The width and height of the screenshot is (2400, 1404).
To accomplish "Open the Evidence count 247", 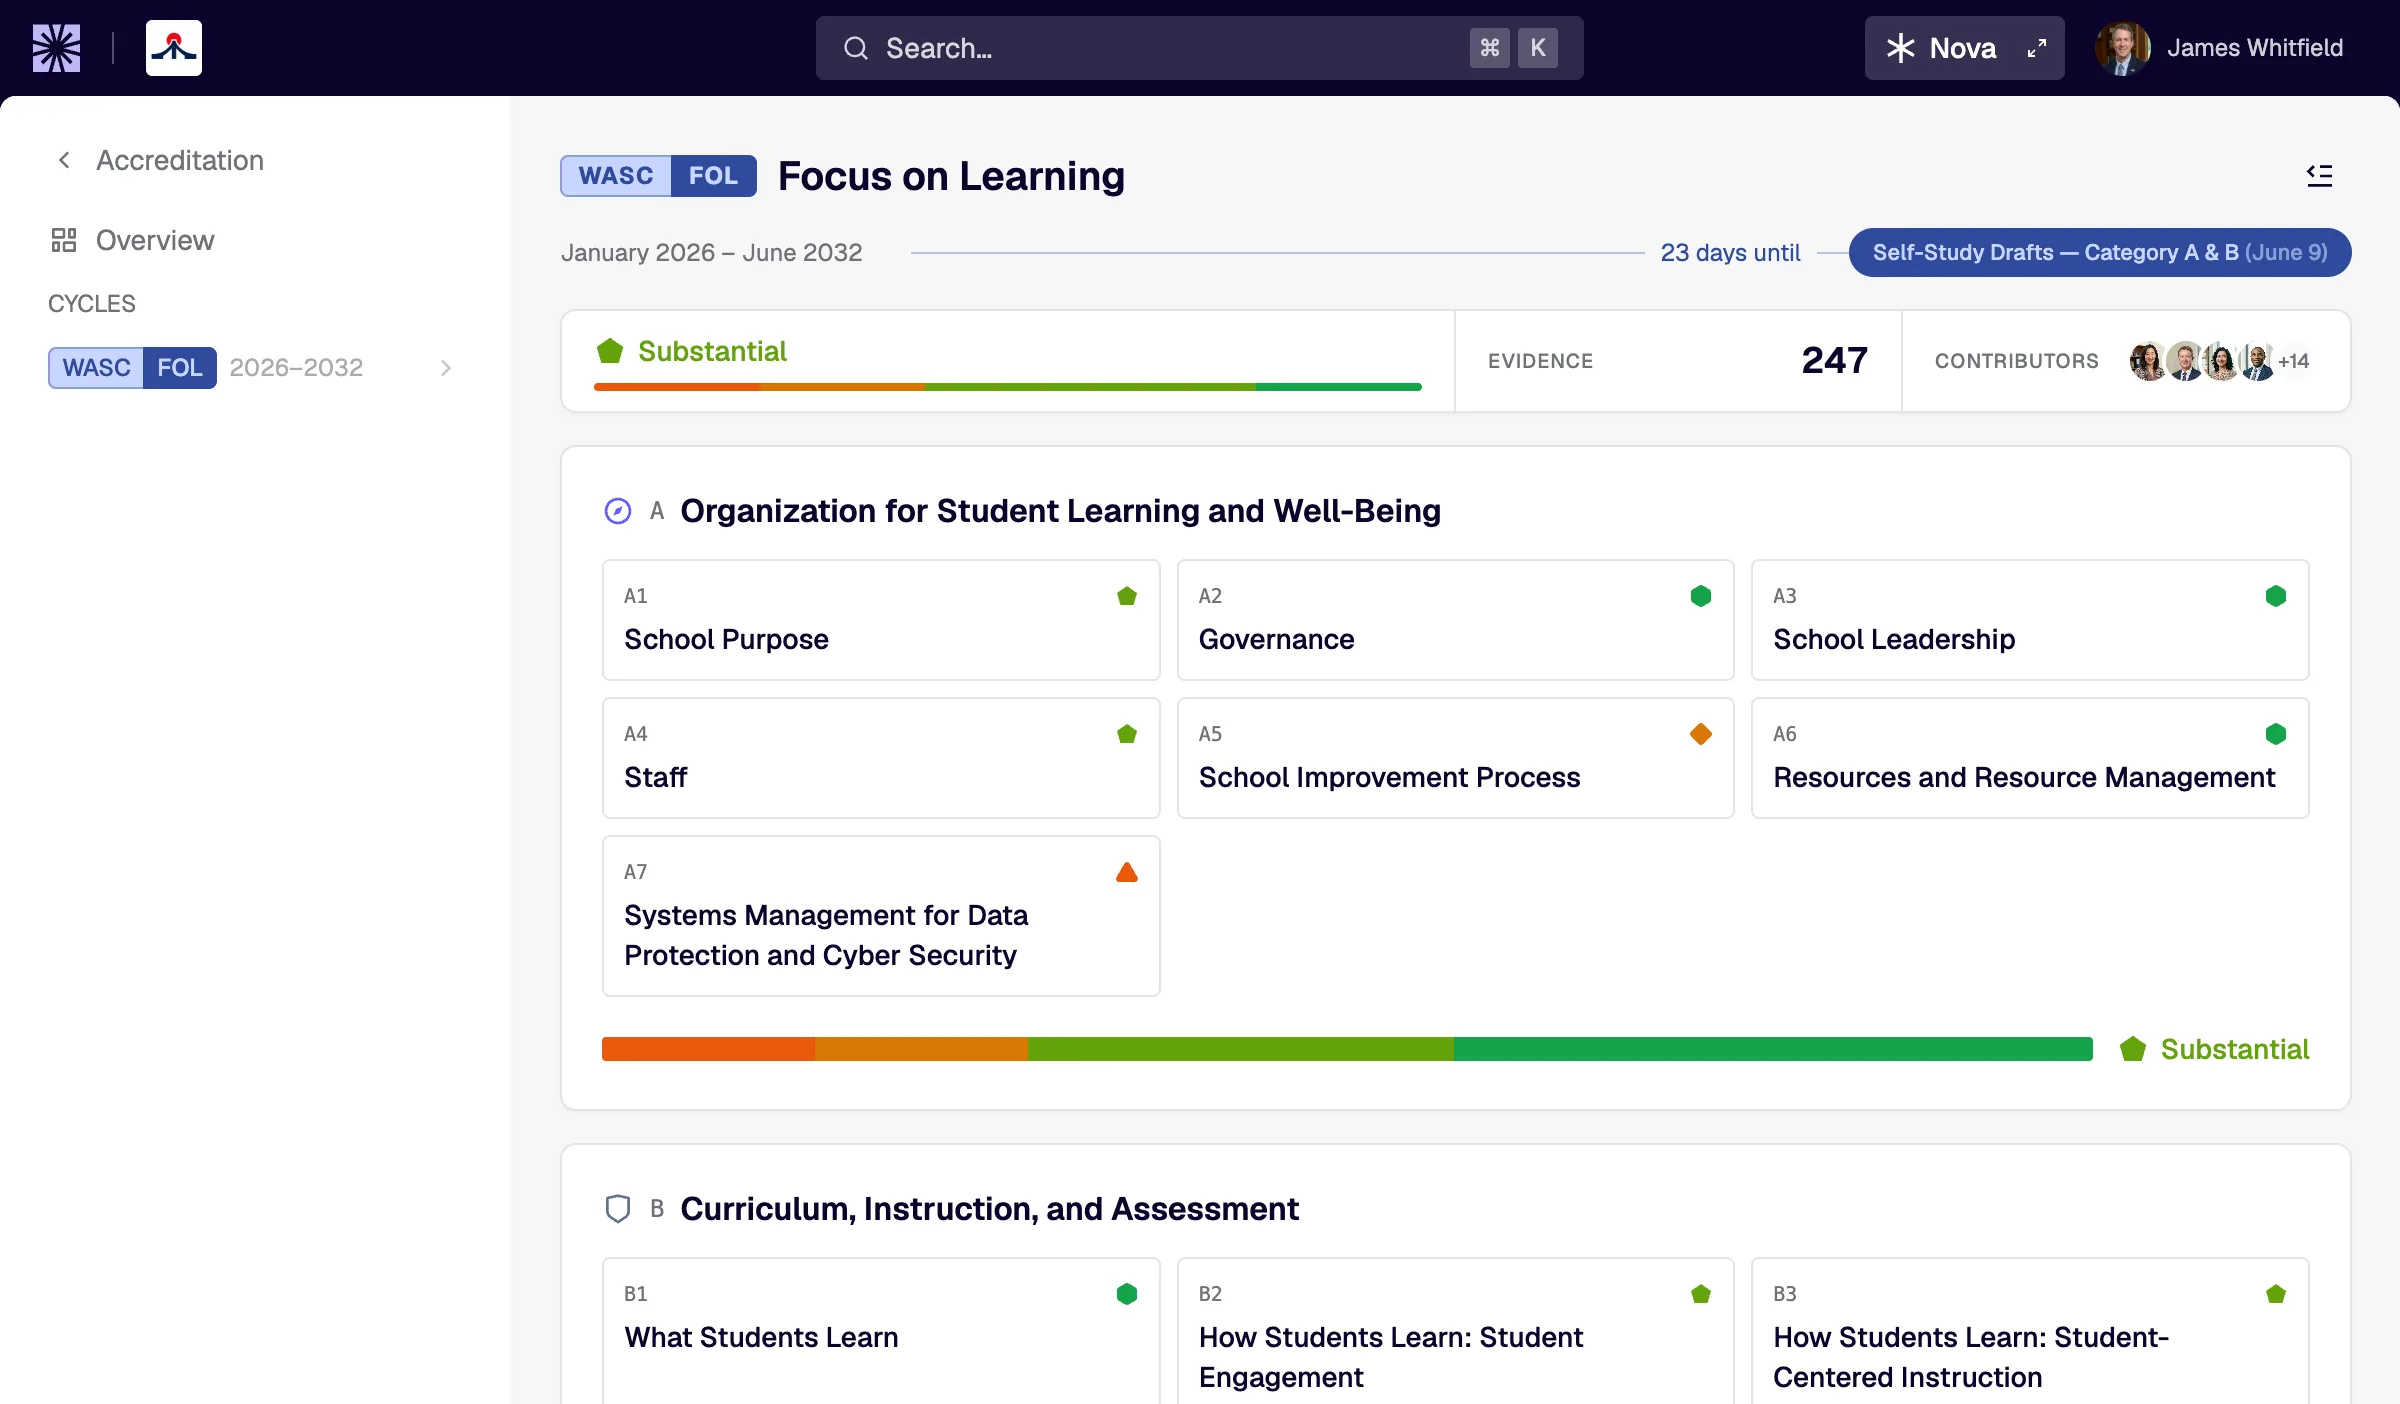I will click(1834, 361).
